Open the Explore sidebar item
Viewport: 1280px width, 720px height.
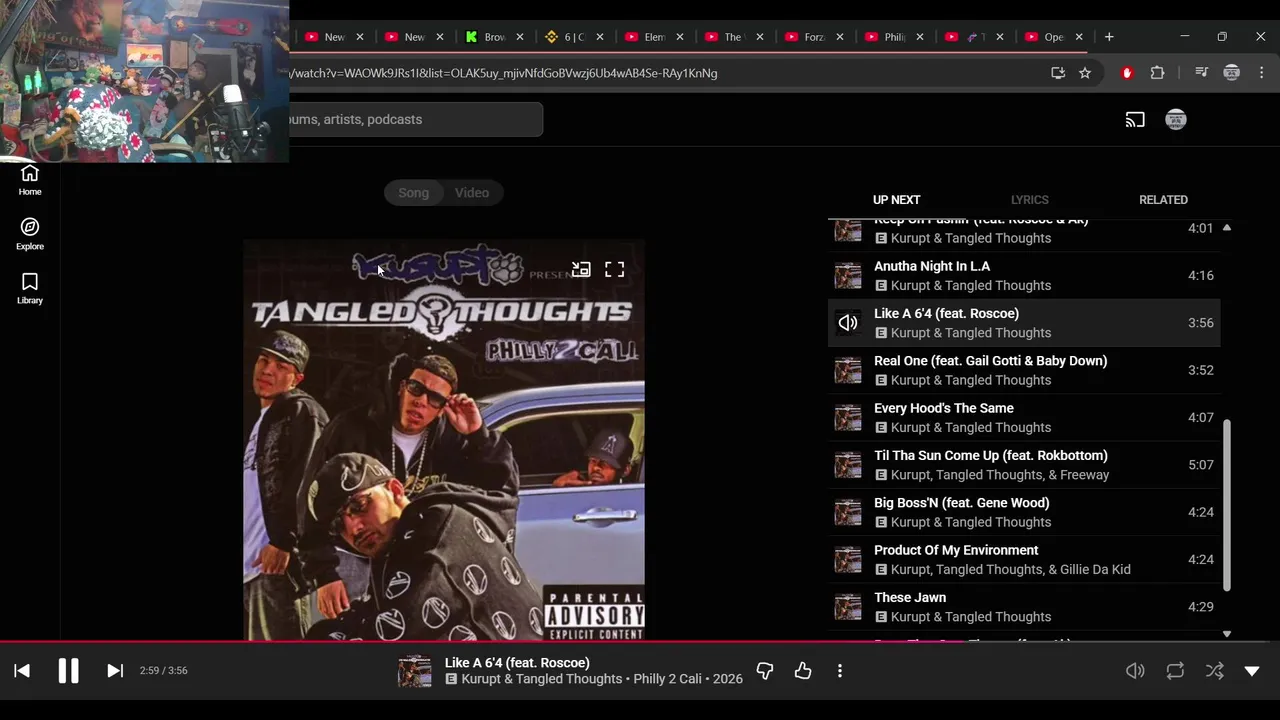coord(30,234)
